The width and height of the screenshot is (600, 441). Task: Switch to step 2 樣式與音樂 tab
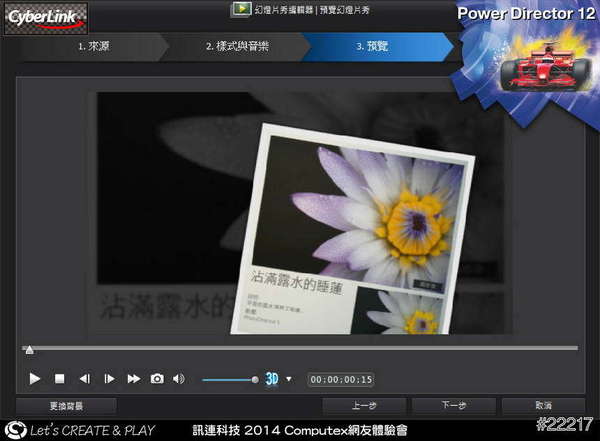237,47
